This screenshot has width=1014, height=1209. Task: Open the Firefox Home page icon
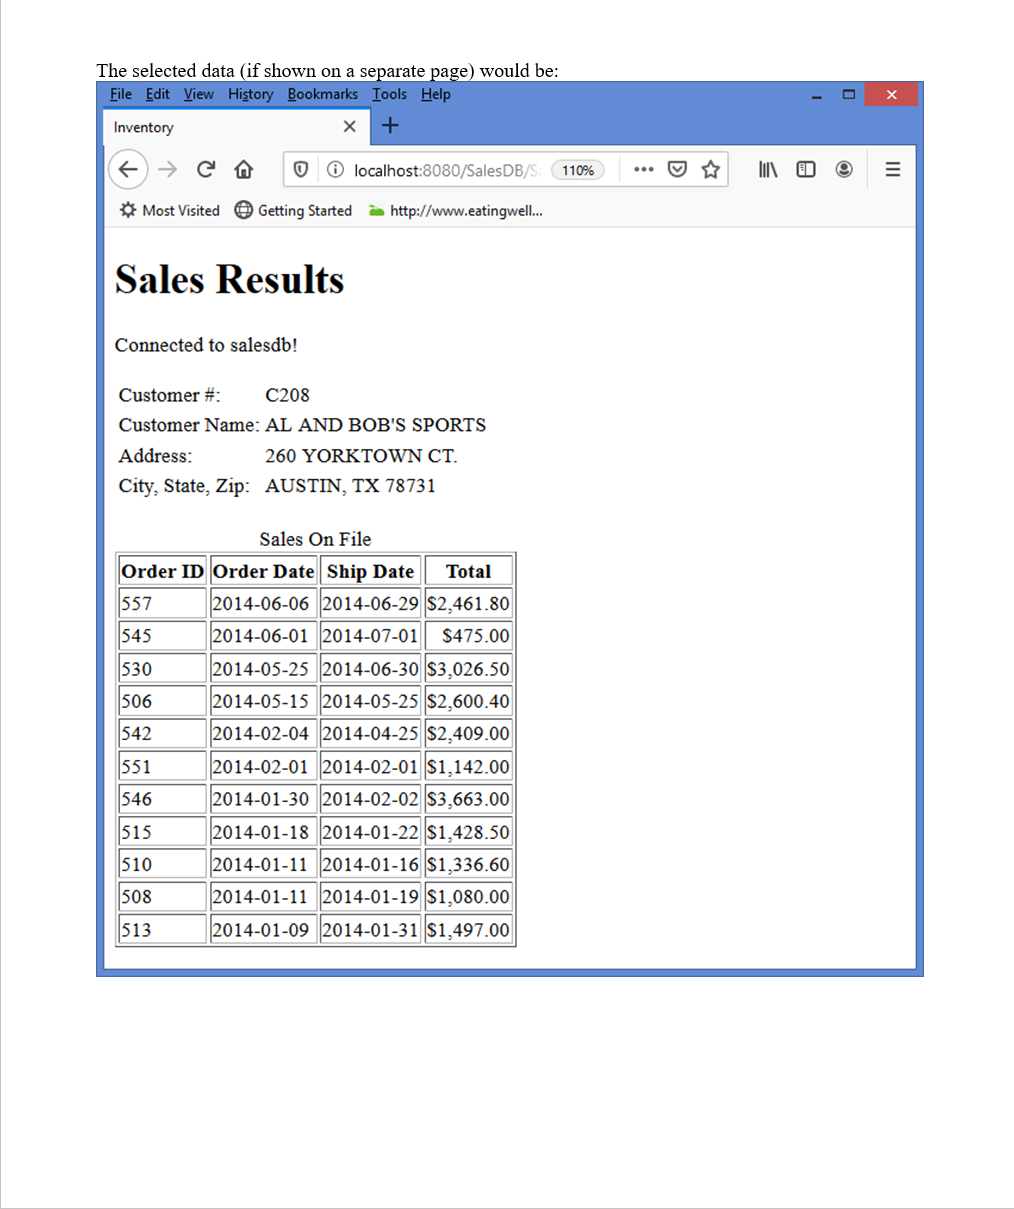(243, 169)
